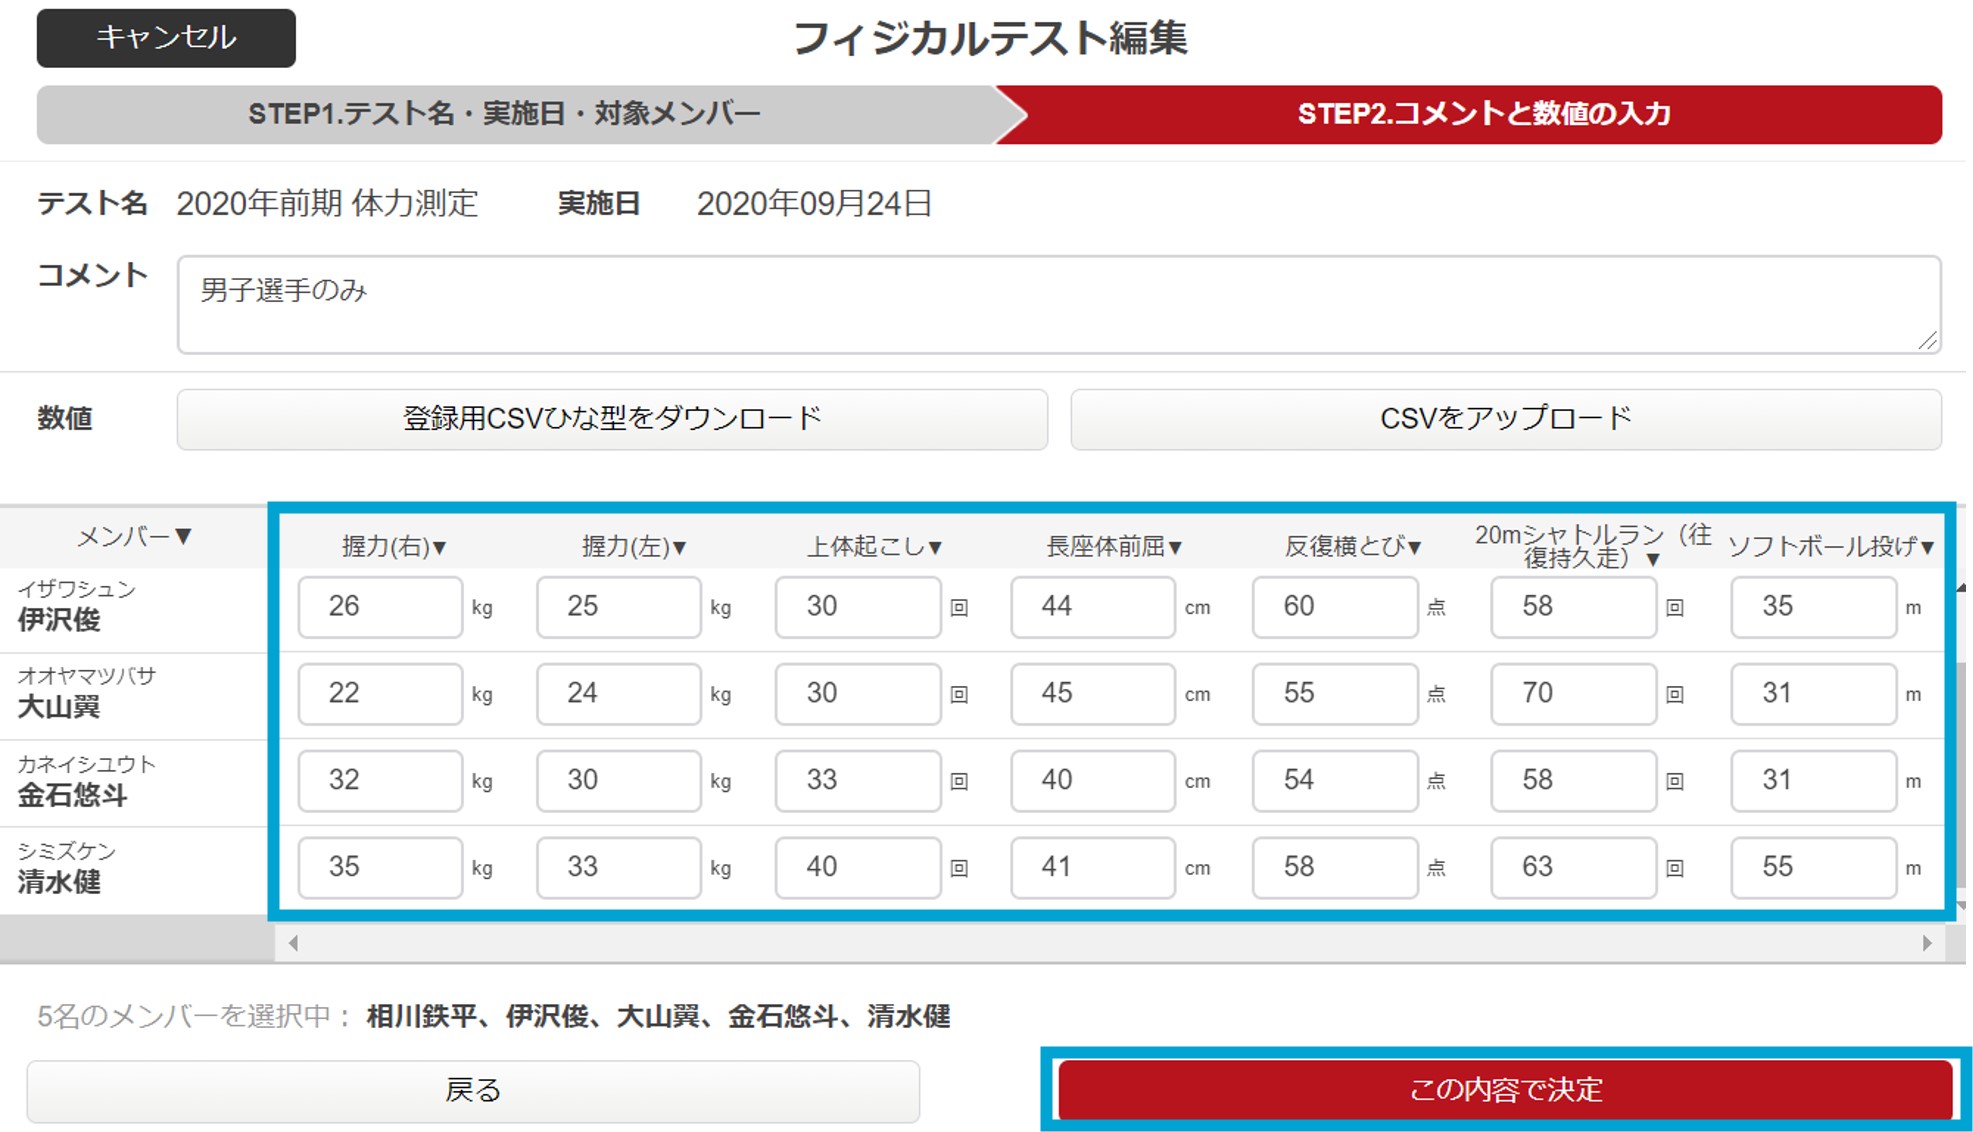Select 伊沢俊's 握力(右) value field
The height and width of the screenshot is (1132, 1973).
tap(378, 606)
